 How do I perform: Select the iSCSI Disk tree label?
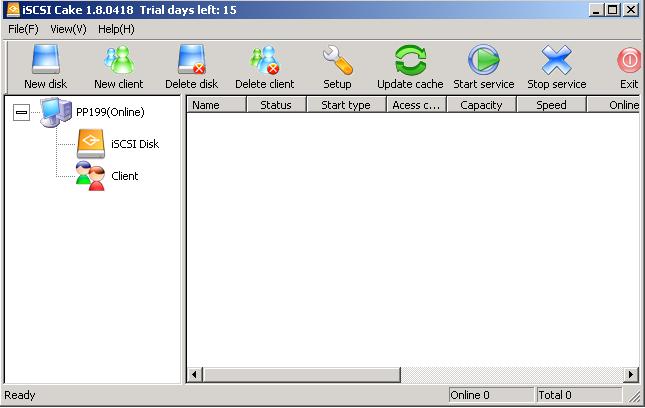pos(135,144)
